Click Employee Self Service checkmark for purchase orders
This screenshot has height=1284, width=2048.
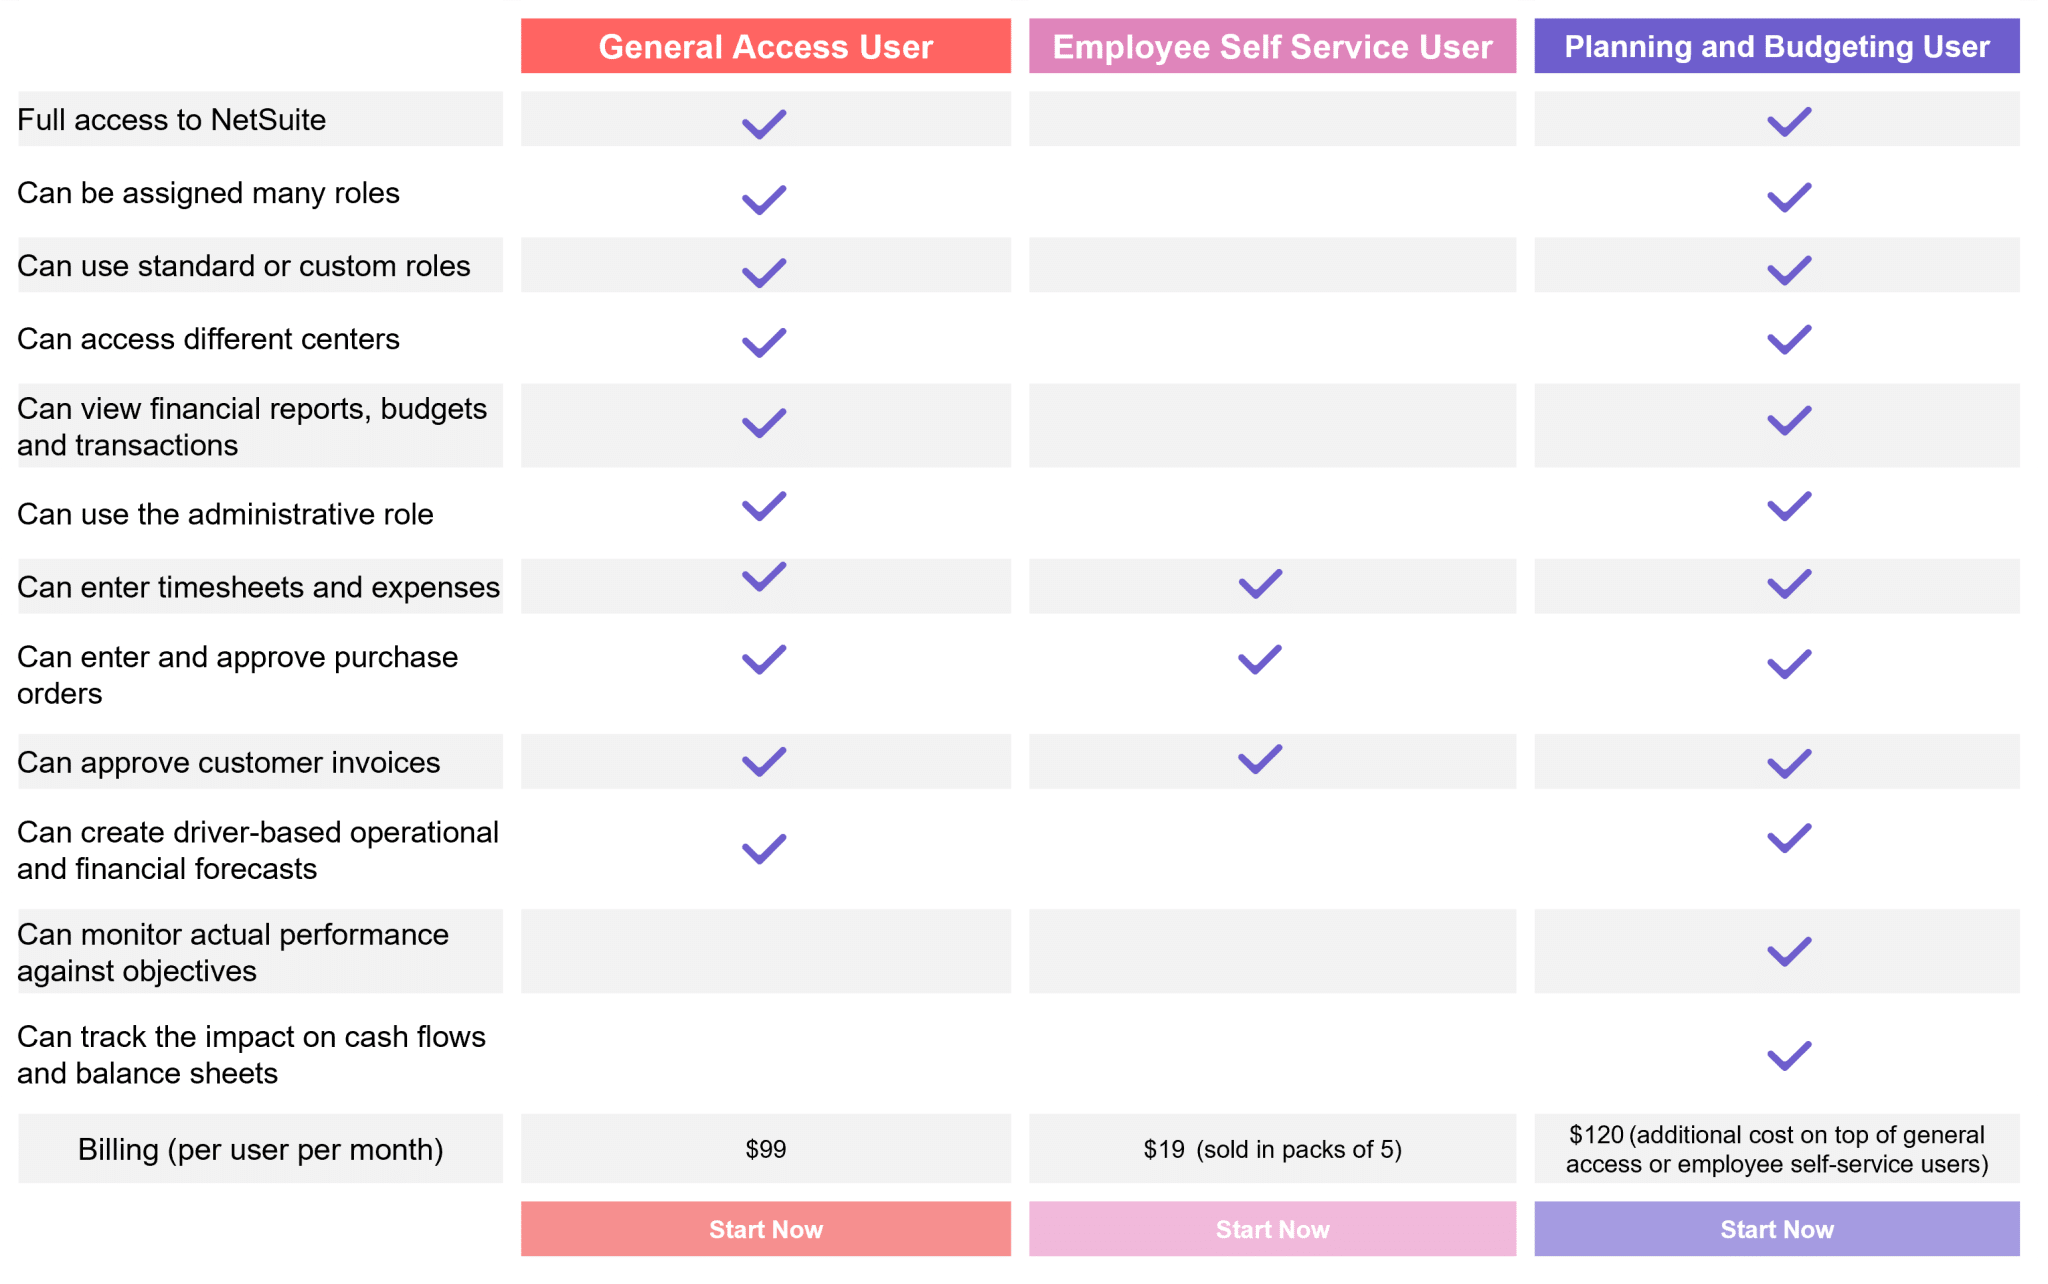pyautogui.click(x=1260, y=660)
